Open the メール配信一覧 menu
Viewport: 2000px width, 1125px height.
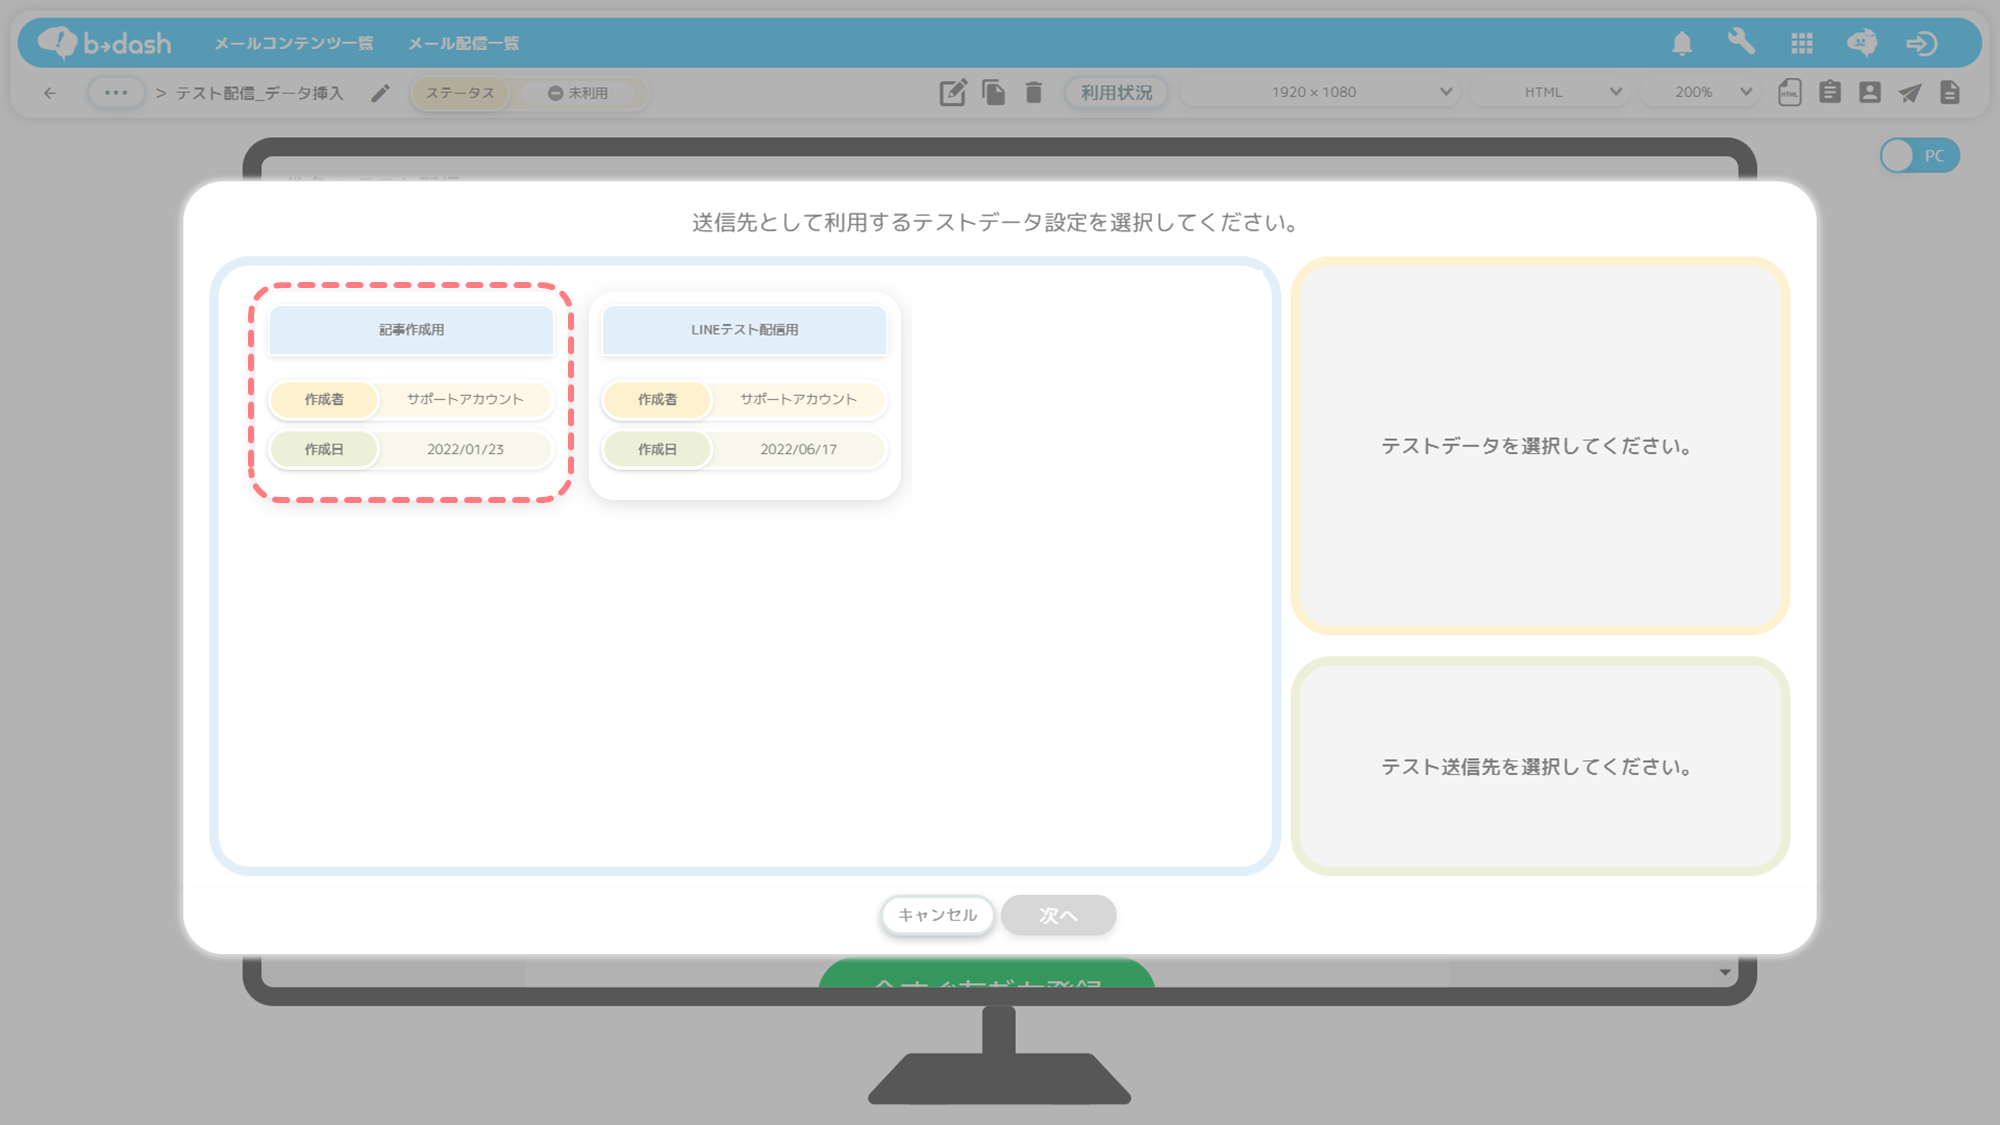tap(463, 43)
